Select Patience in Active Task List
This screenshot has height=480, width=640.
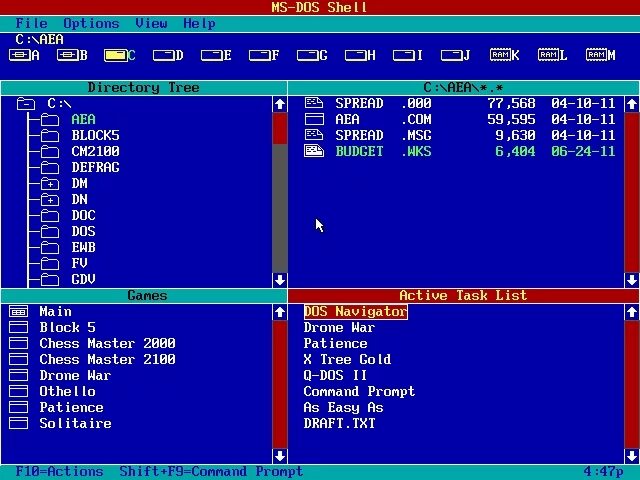pos(335,343)
